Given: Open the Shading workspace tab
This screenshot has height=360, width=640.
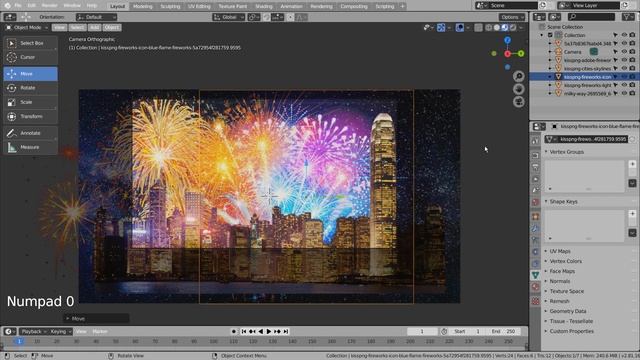Looking at the screenshot, I should click(264, 6).
